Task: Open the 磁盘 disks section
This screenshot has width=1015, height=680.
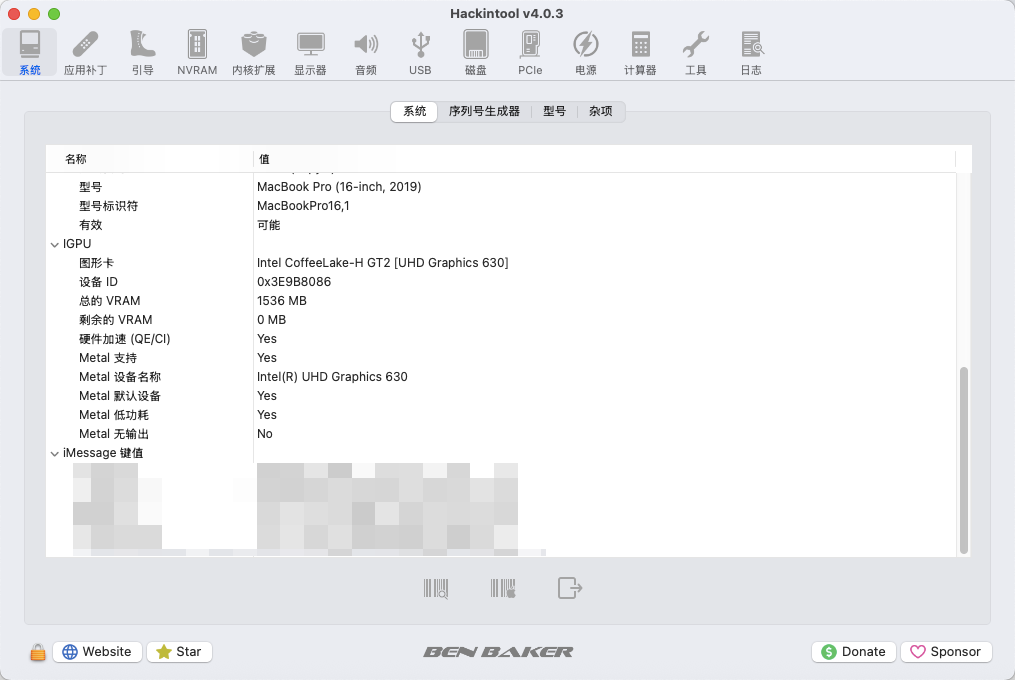Action: coord(476,52)
